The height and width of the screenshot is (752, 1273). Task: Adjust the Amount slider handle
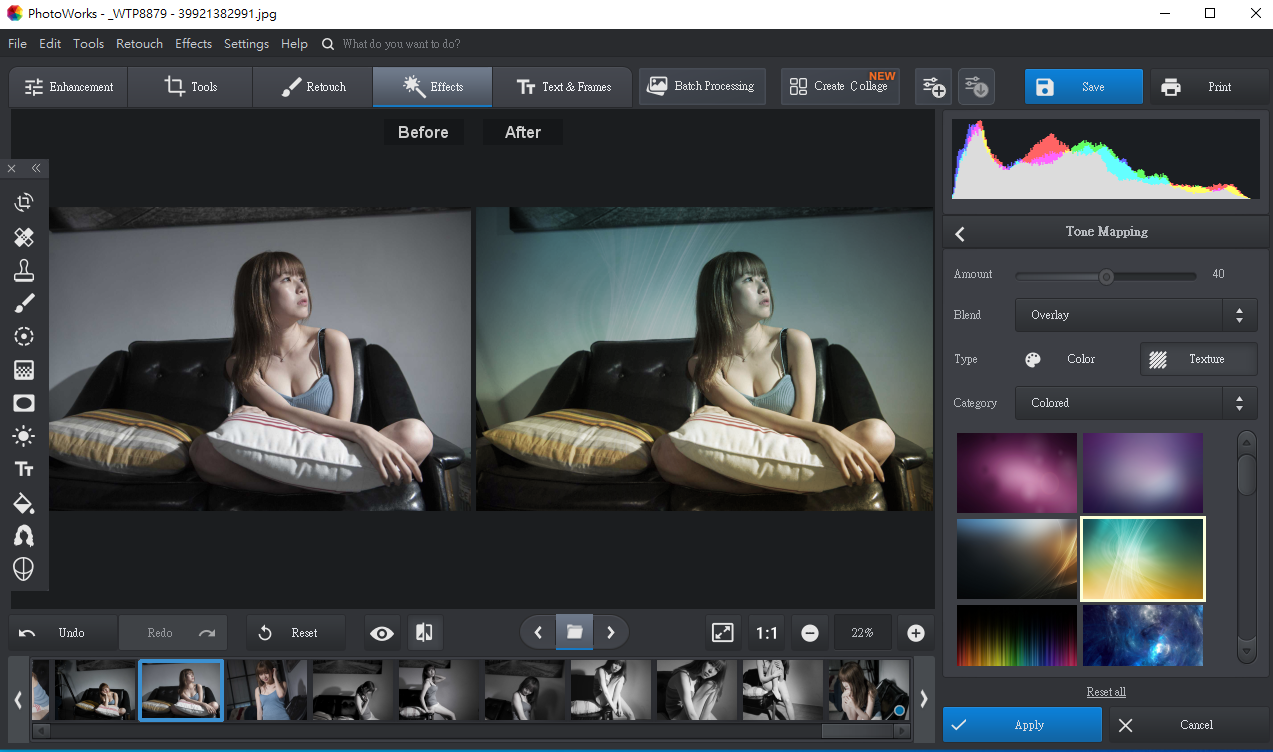coord(1106,276)
